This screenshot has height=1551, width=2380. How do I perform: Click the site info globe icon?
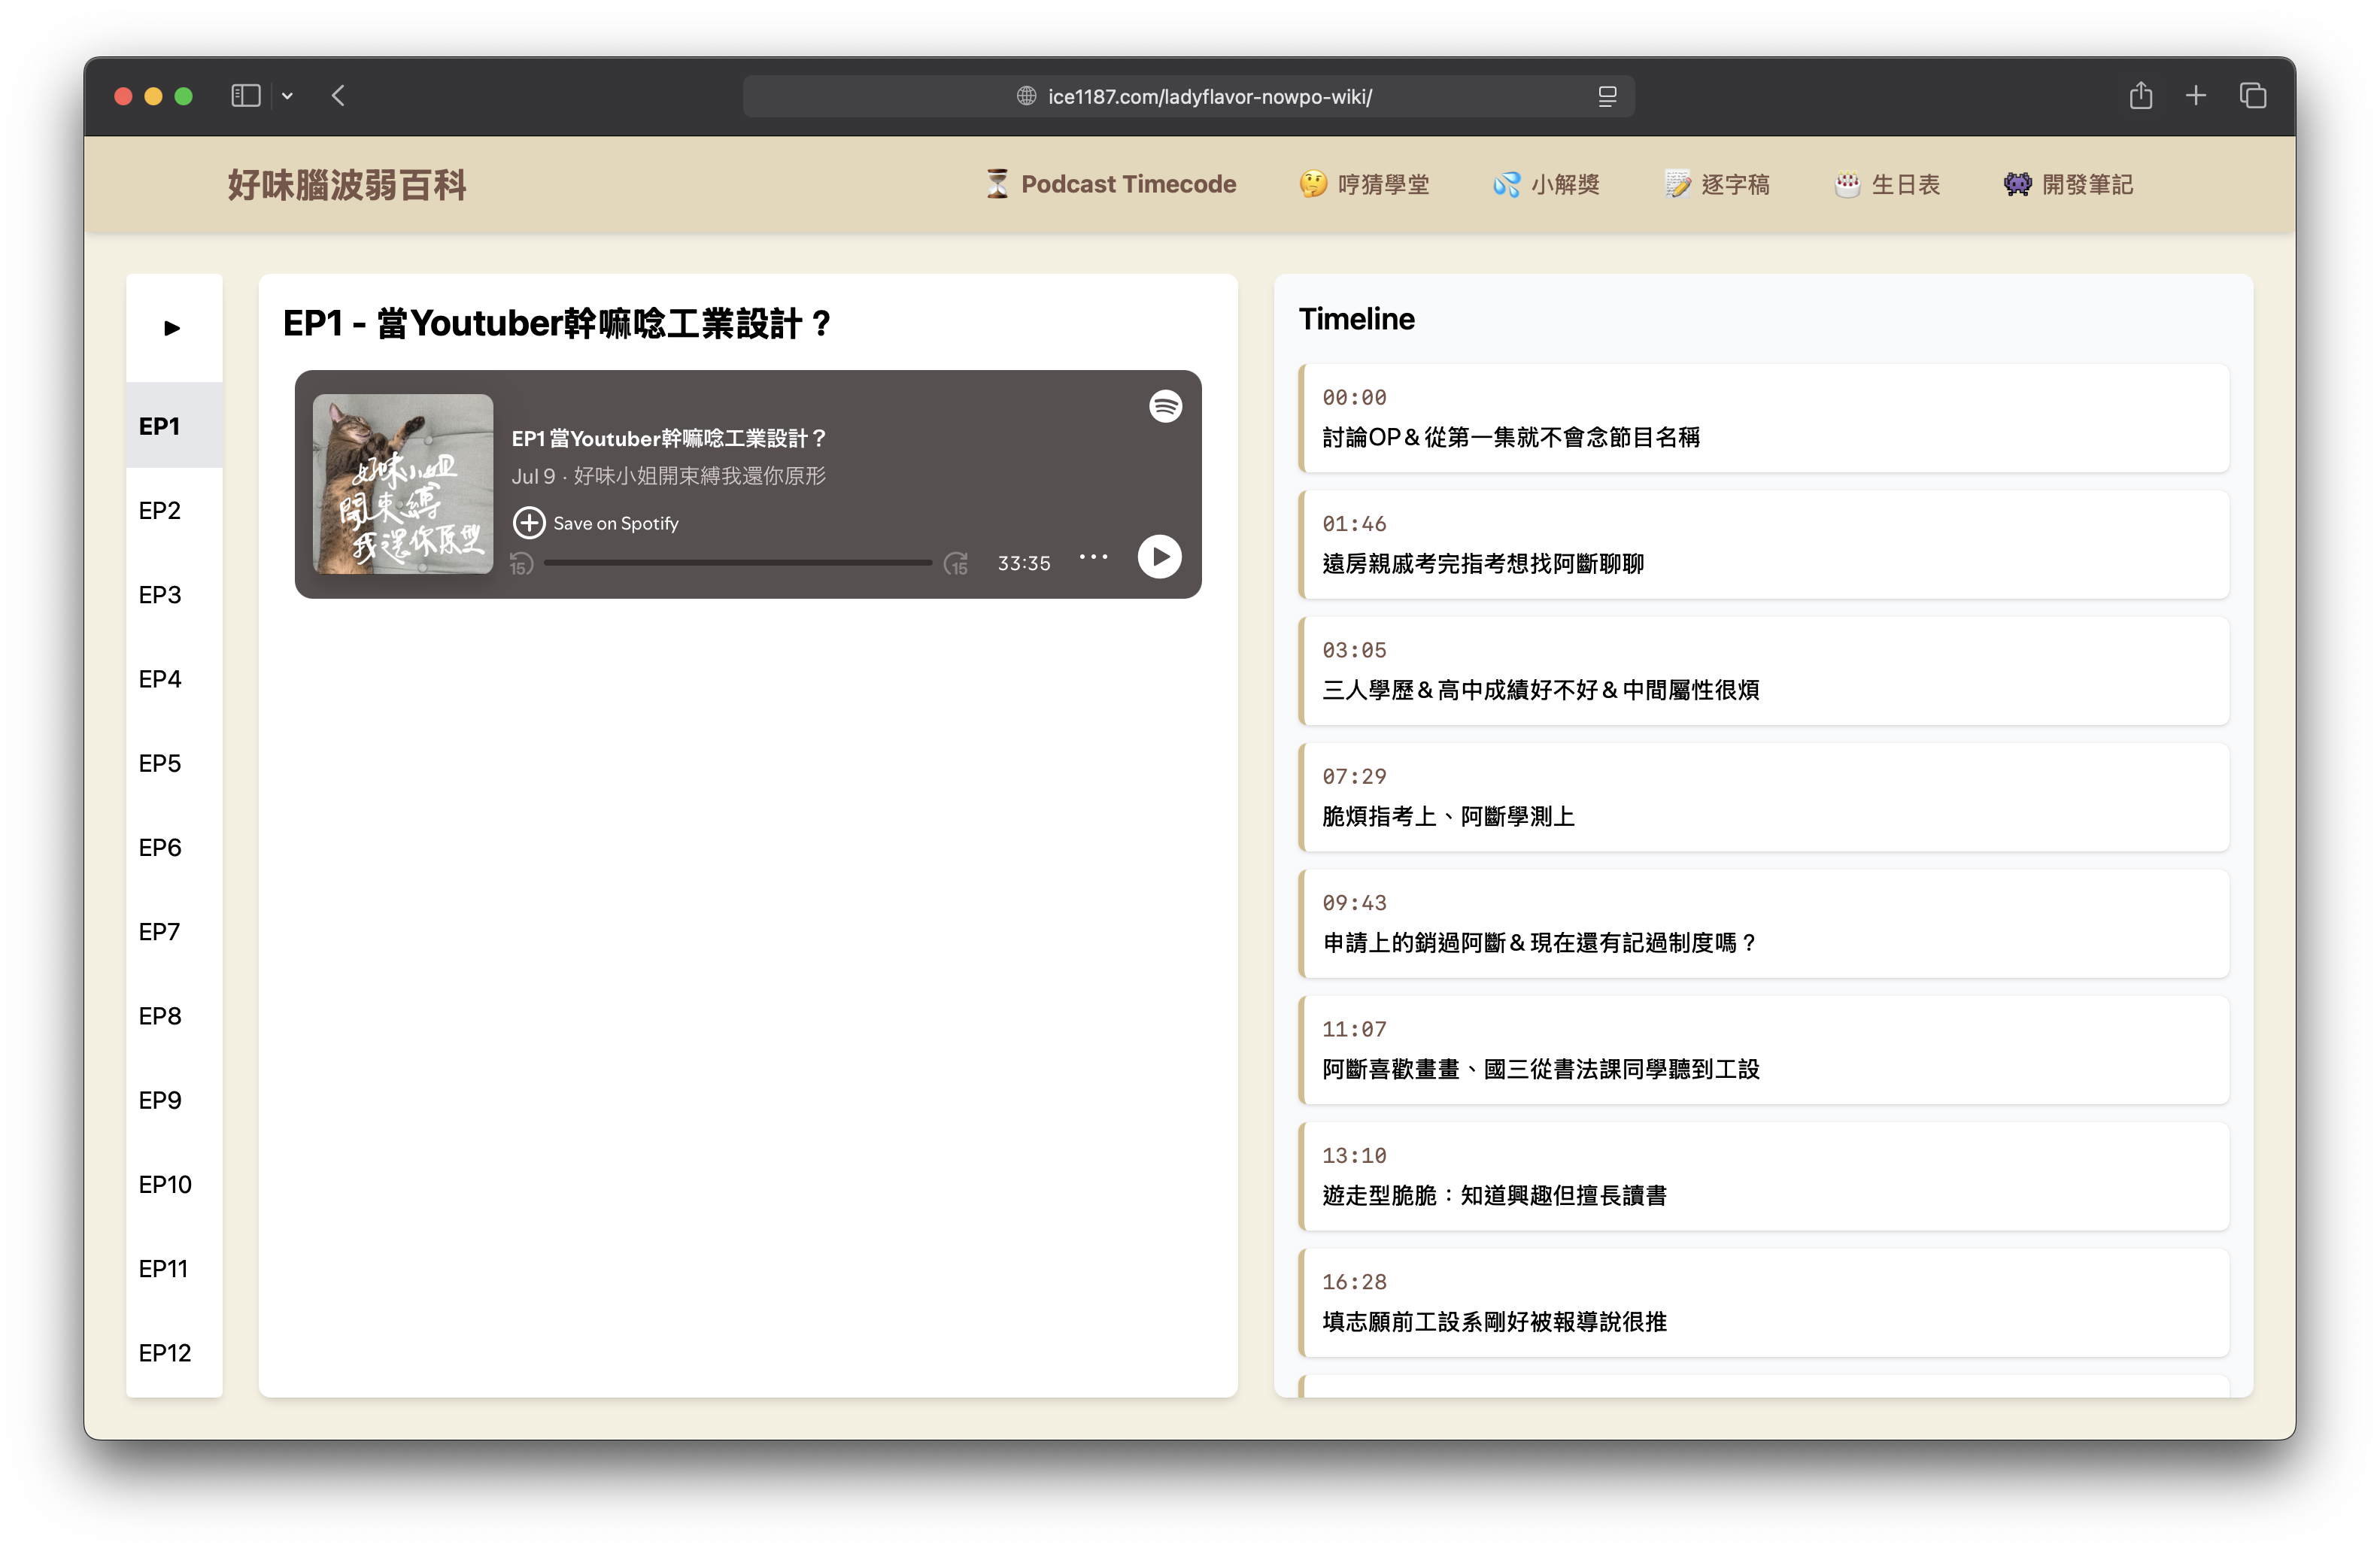pyautogui.click(x=1026, y=96)
